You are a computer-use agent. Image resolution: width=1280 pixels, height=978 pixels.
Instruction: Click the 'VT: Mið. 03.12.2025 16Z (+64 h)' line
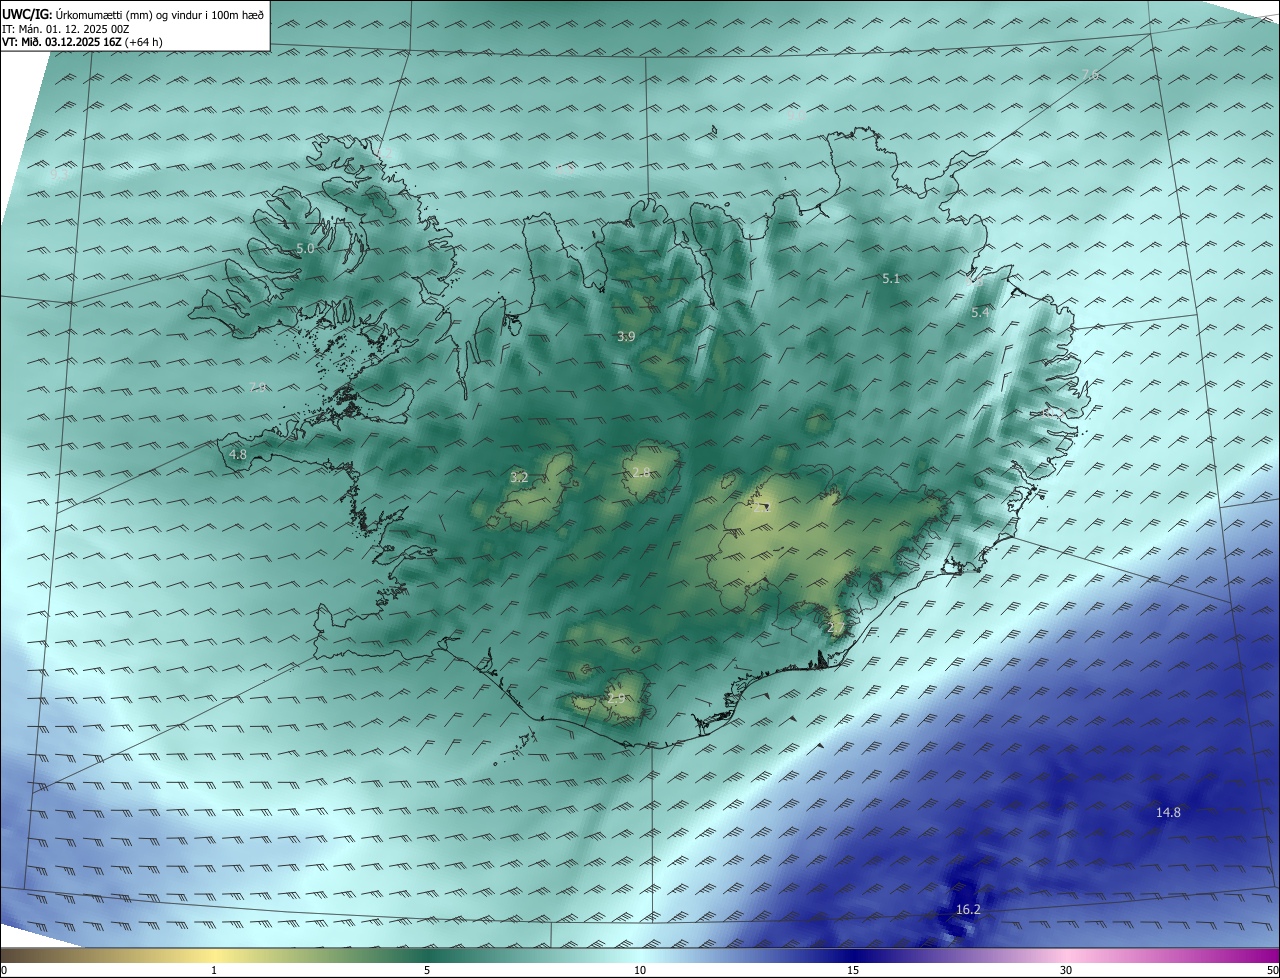(x=82, y=42)
